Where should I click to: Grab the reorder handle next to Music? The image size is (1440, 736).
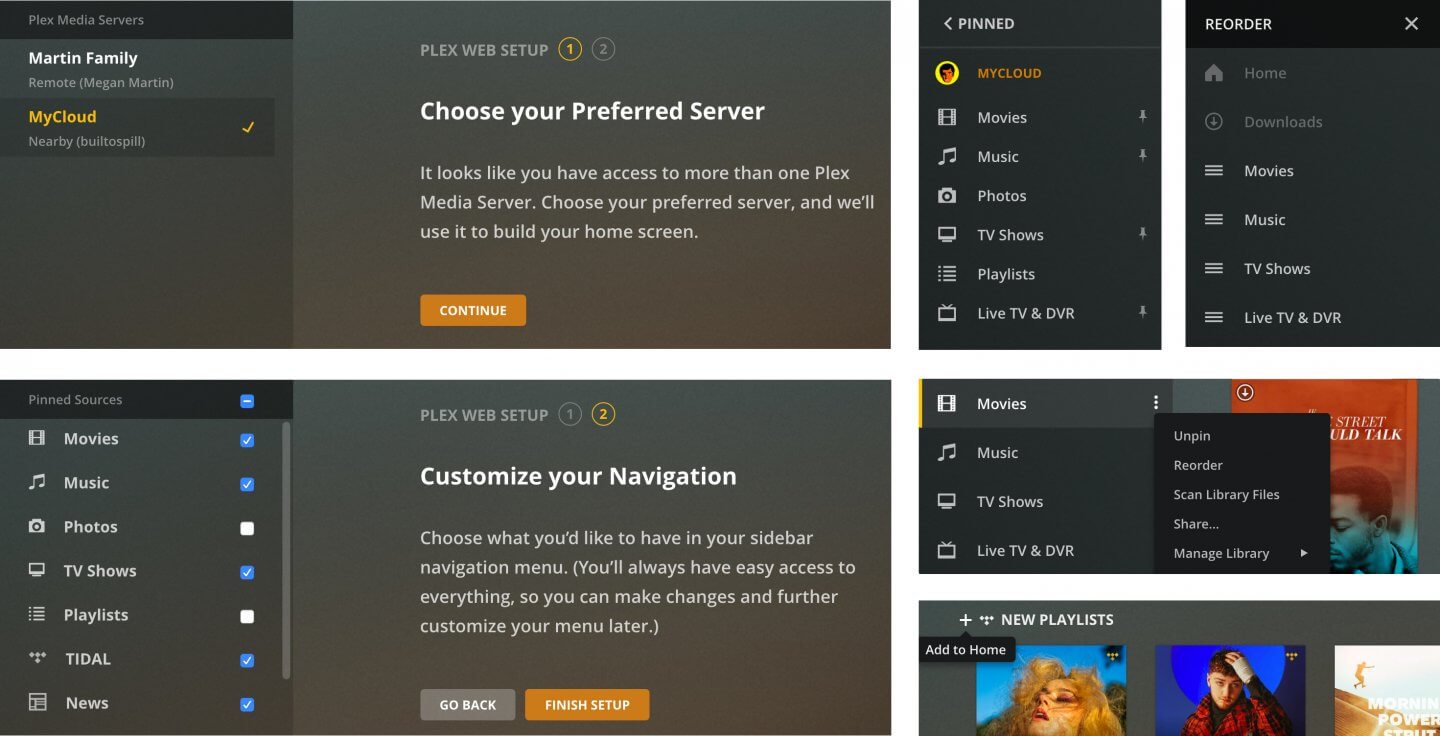(1214, 220)
